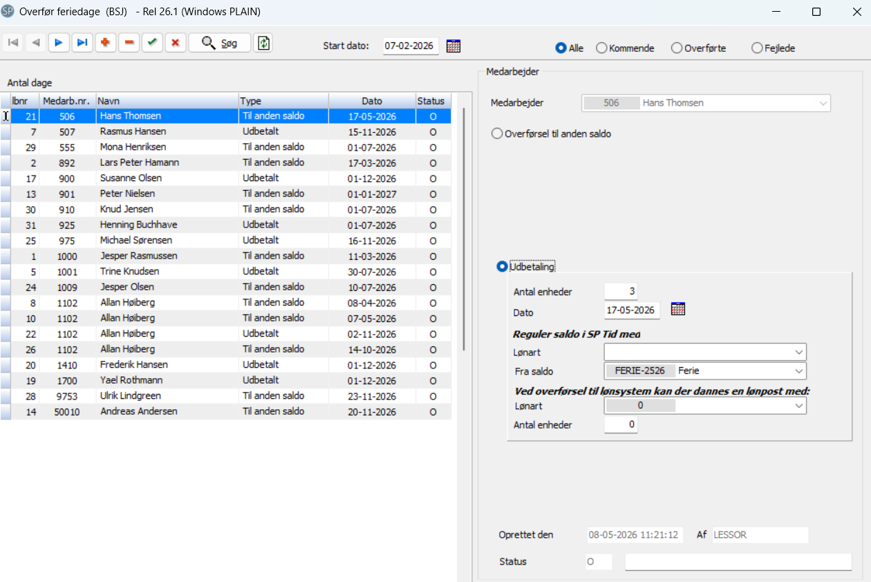Image resolution: width=871 pixels, height=582 pixels.
Task: Select the Fejlede filter radio button
Action: point(757,48)
